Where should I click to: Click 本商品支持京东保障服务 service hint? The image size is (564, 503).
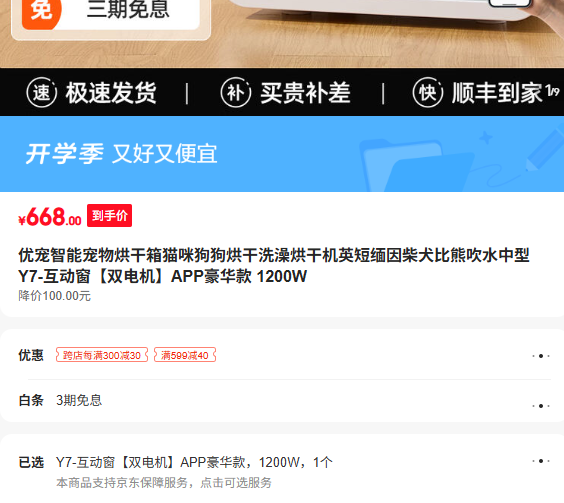pyautogui.click(x=164, y=482)
